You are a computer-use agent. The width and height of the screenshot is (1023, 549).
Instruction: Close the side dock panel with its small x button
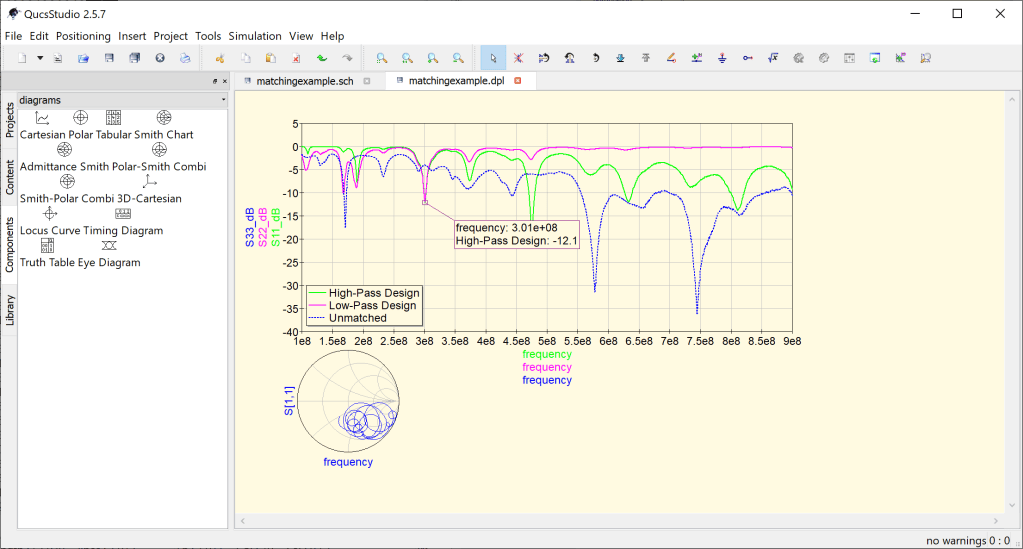point(224,81)
